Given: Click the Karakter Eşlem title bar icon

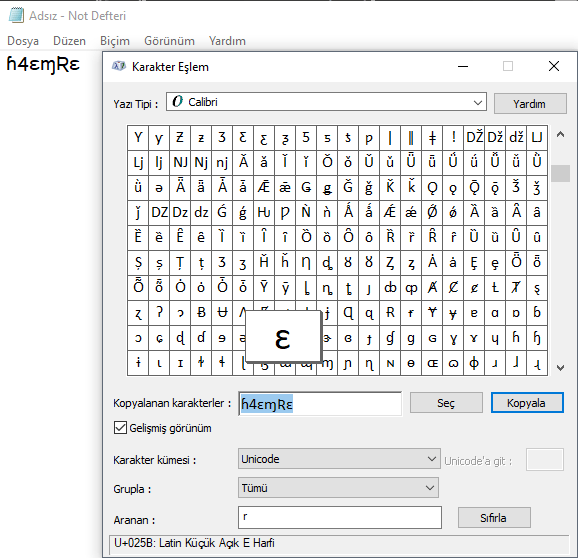Looking at the screenshot, I should 119,66.
